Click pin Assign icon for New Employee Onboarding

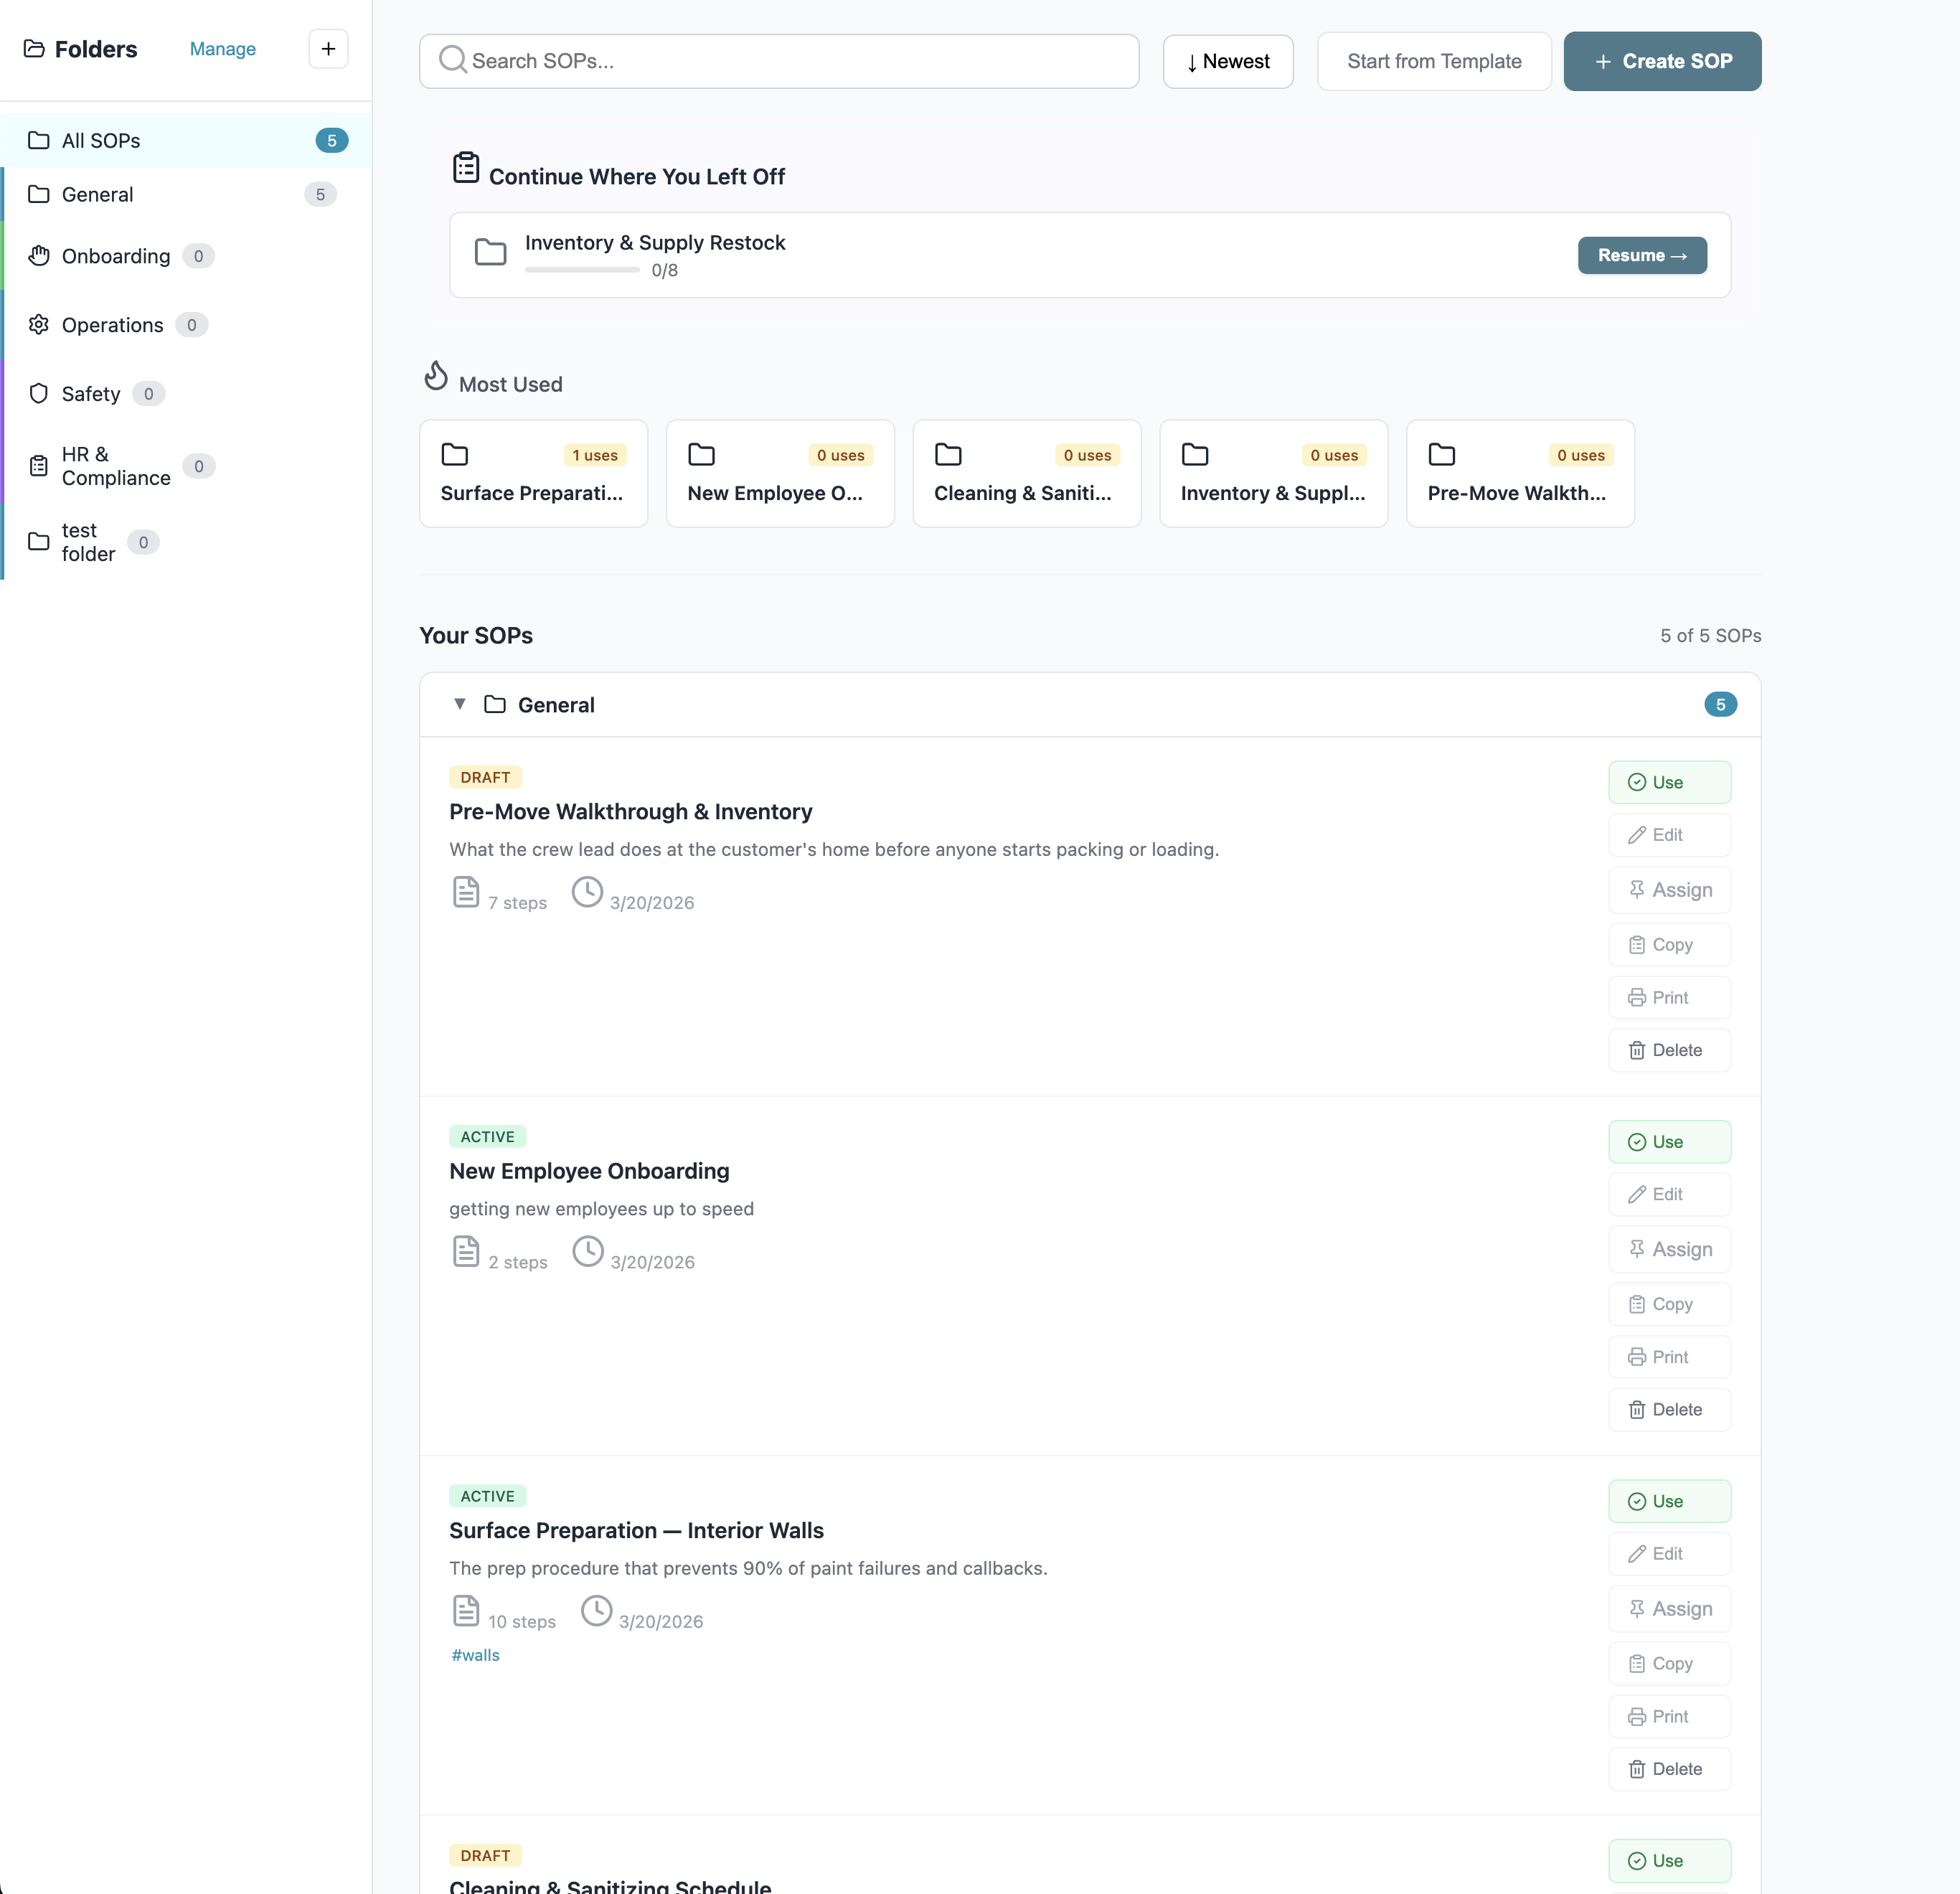tap(1637, 1249)
